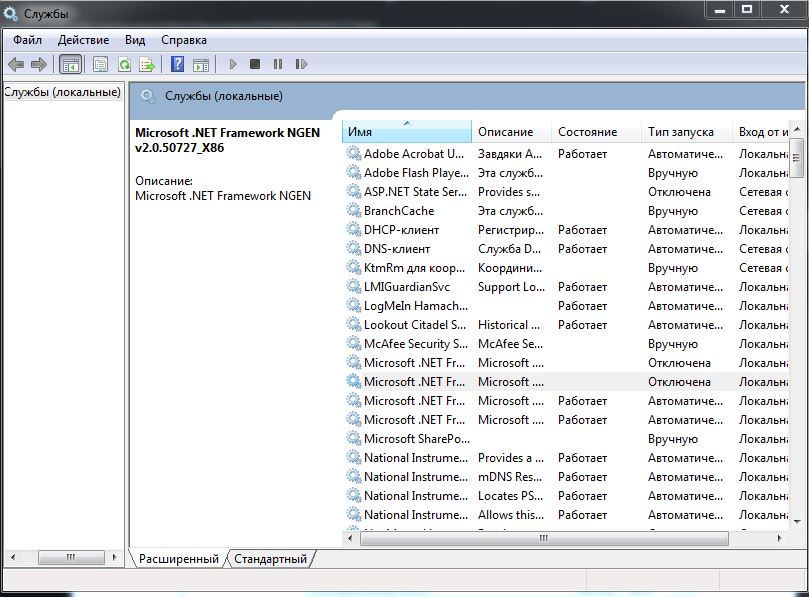The width and height of the screenshot is (809, 597).
Task: Toggle the show/hide console tree icon
Action: 71,64
